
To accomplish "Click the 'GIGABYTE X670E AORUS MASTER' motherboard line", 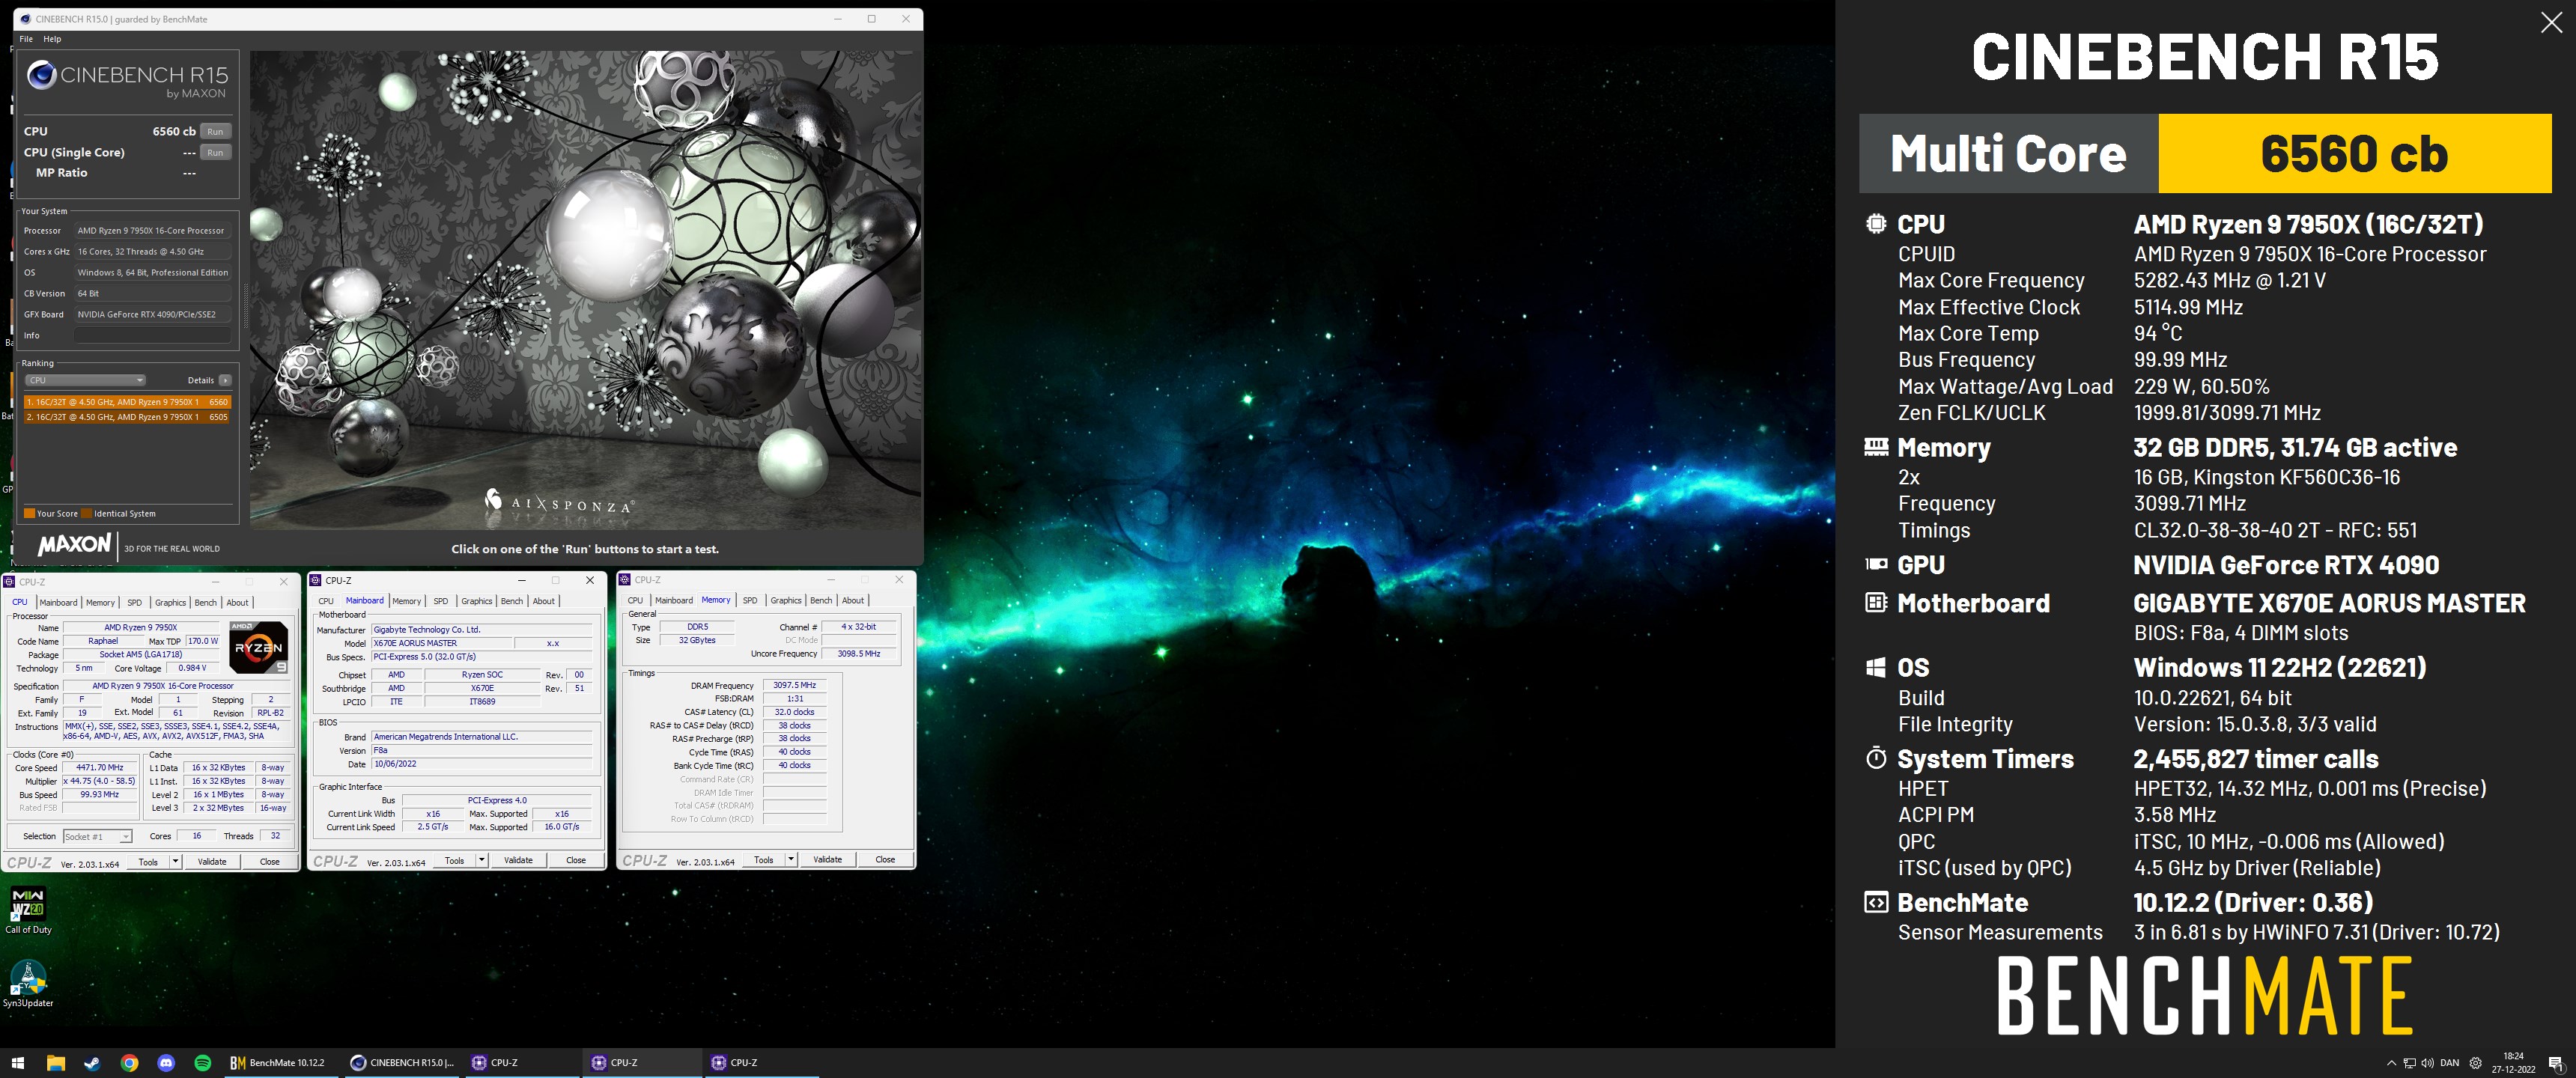I will pyautogui.click(x=2329, y=603).
